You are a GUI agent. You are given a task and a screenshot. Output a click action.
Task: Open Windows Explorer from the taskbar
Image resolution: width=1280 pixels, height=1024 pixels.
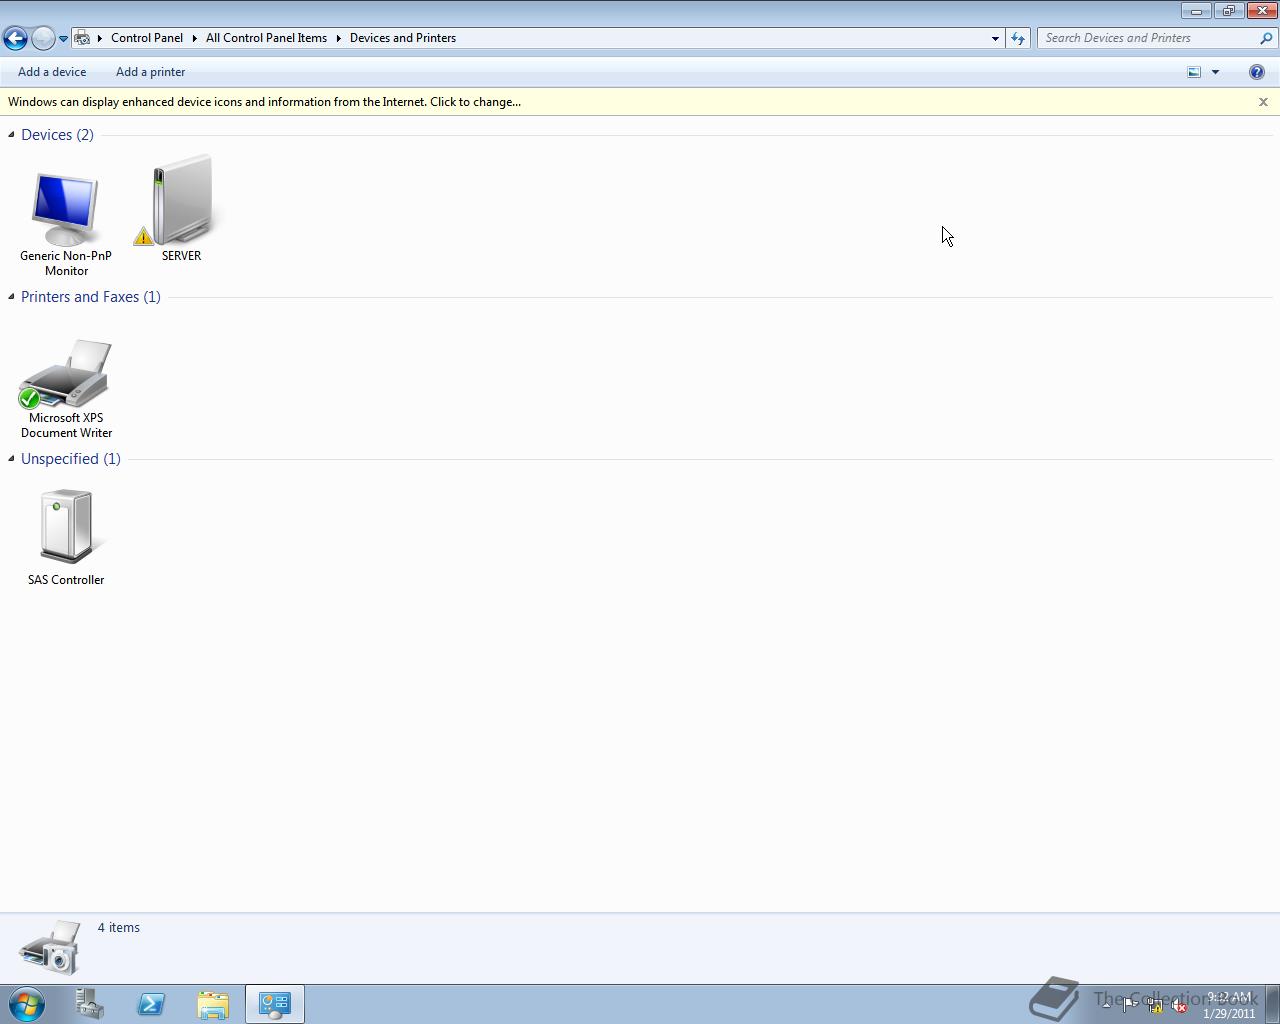213,1004
